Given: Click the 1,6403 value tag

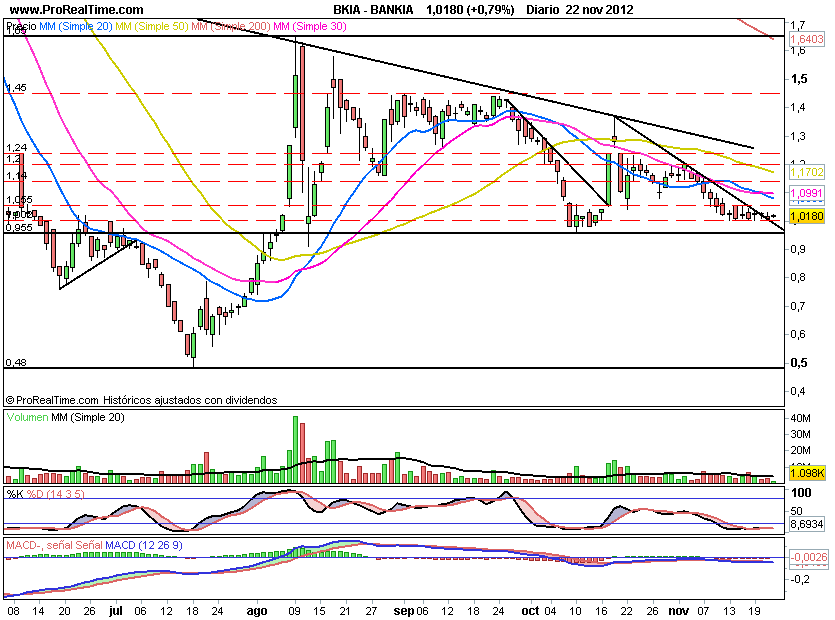Looking at the screenshot, I should [806, 39].
